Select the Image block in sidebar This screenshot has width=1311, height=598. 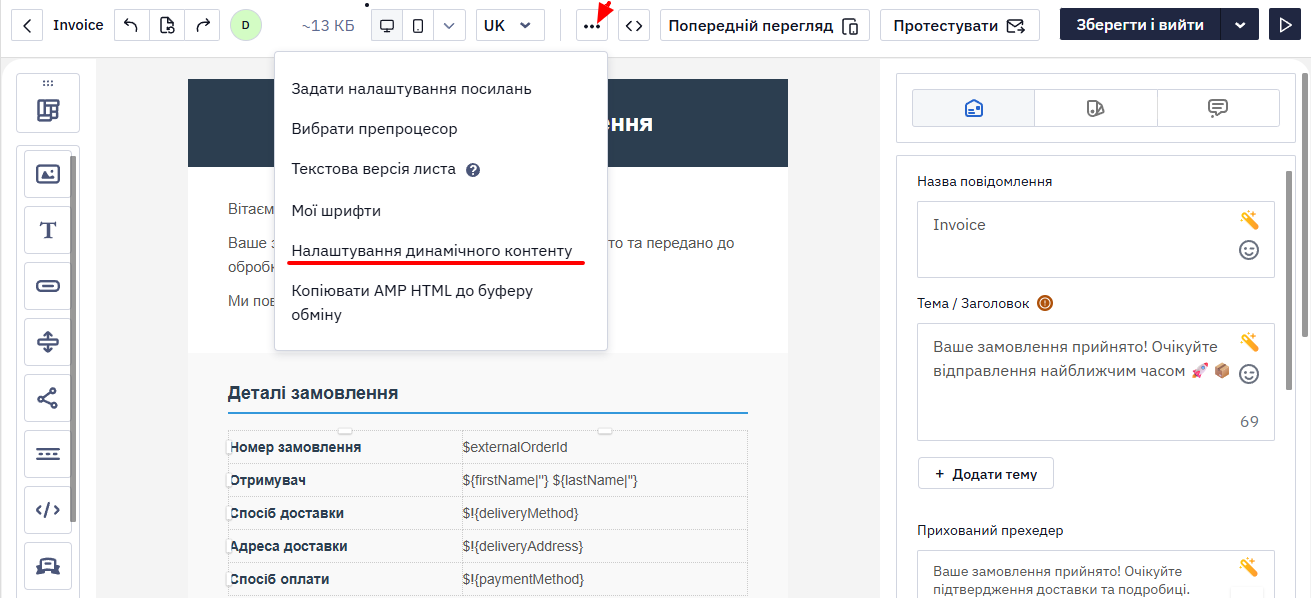[x=48, y=174]
